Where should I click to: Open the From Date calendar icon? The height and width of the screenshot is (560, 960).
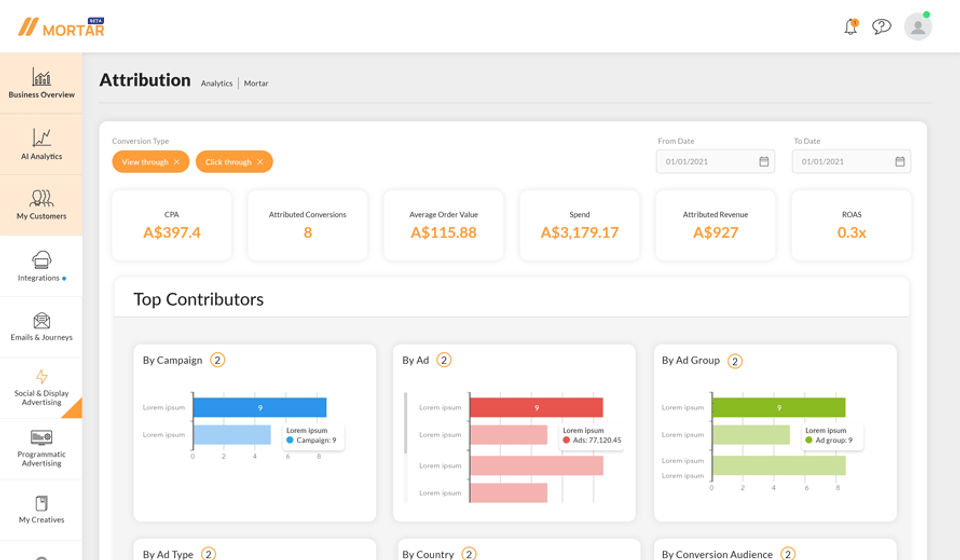763,162
